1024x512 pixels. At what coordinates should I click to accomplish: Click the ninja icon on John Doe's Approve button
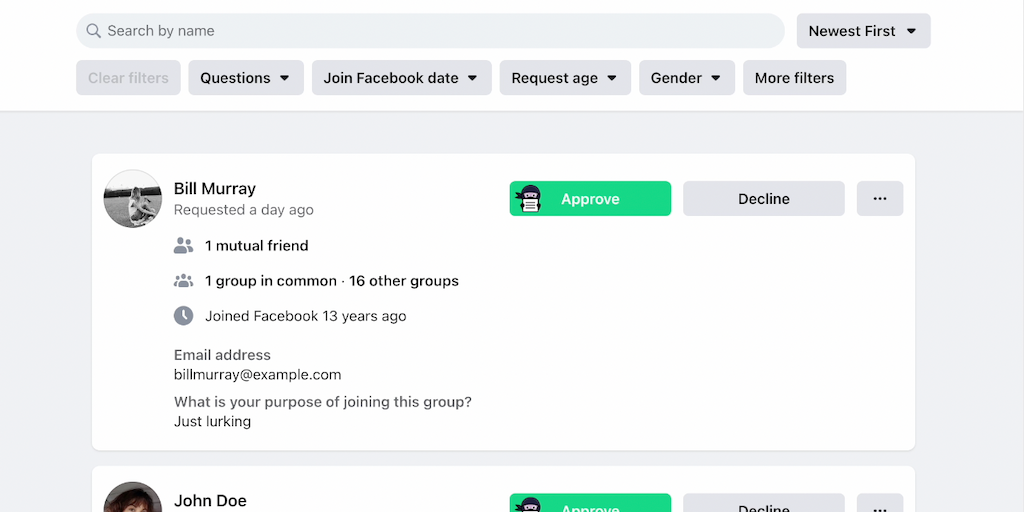(531, 504)
